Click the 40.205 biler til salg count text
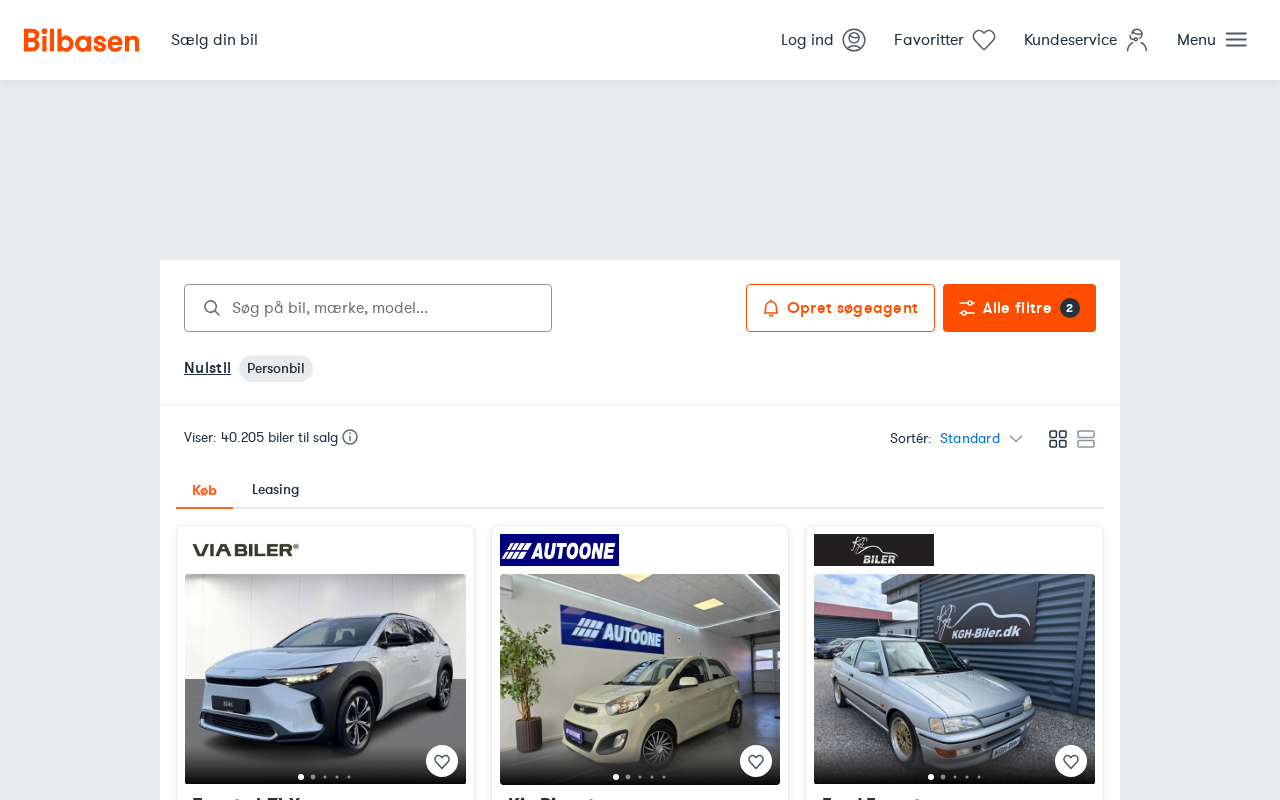 280,437
